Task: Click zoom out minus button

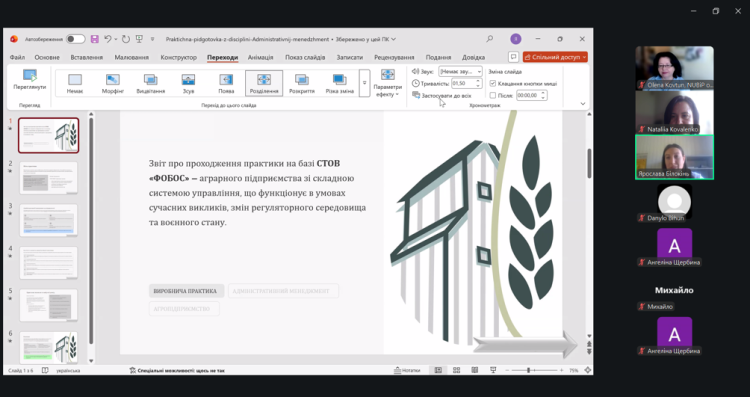Action: 507,370
